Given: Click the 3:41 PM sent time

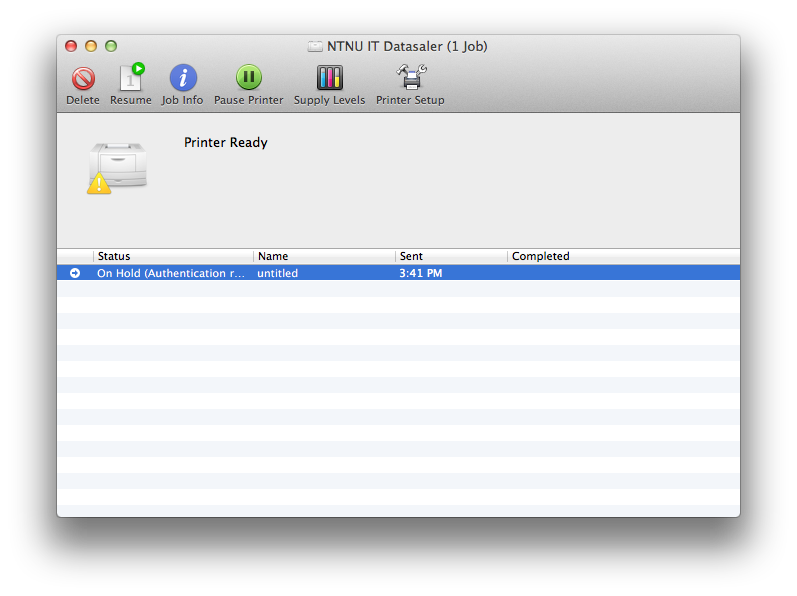Looking at the screenshot, I should [421, 273].
